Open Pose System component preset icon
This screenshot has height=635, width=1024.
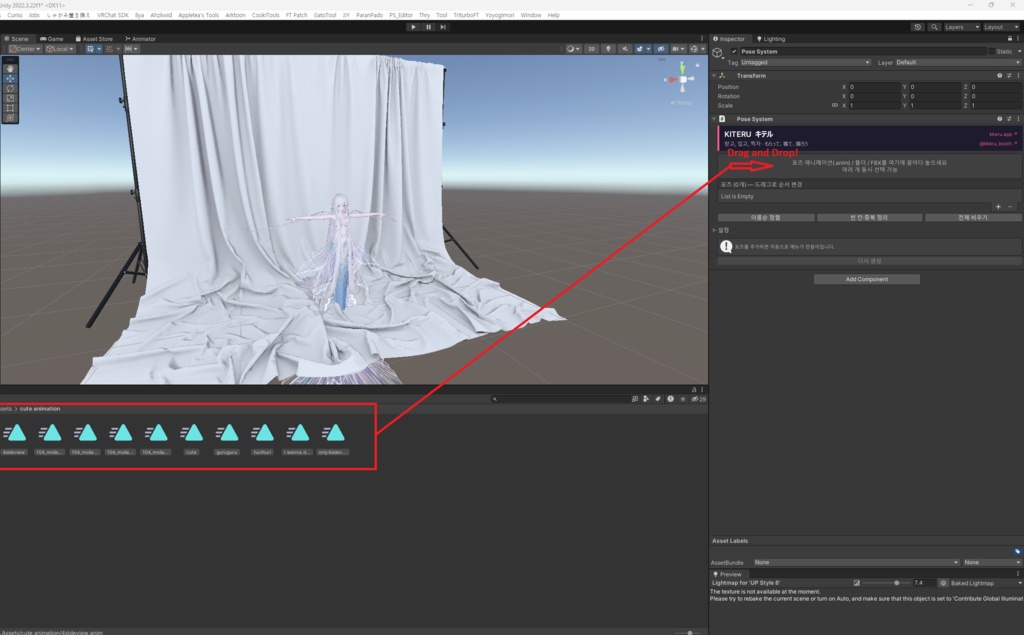coord(1009,119)
